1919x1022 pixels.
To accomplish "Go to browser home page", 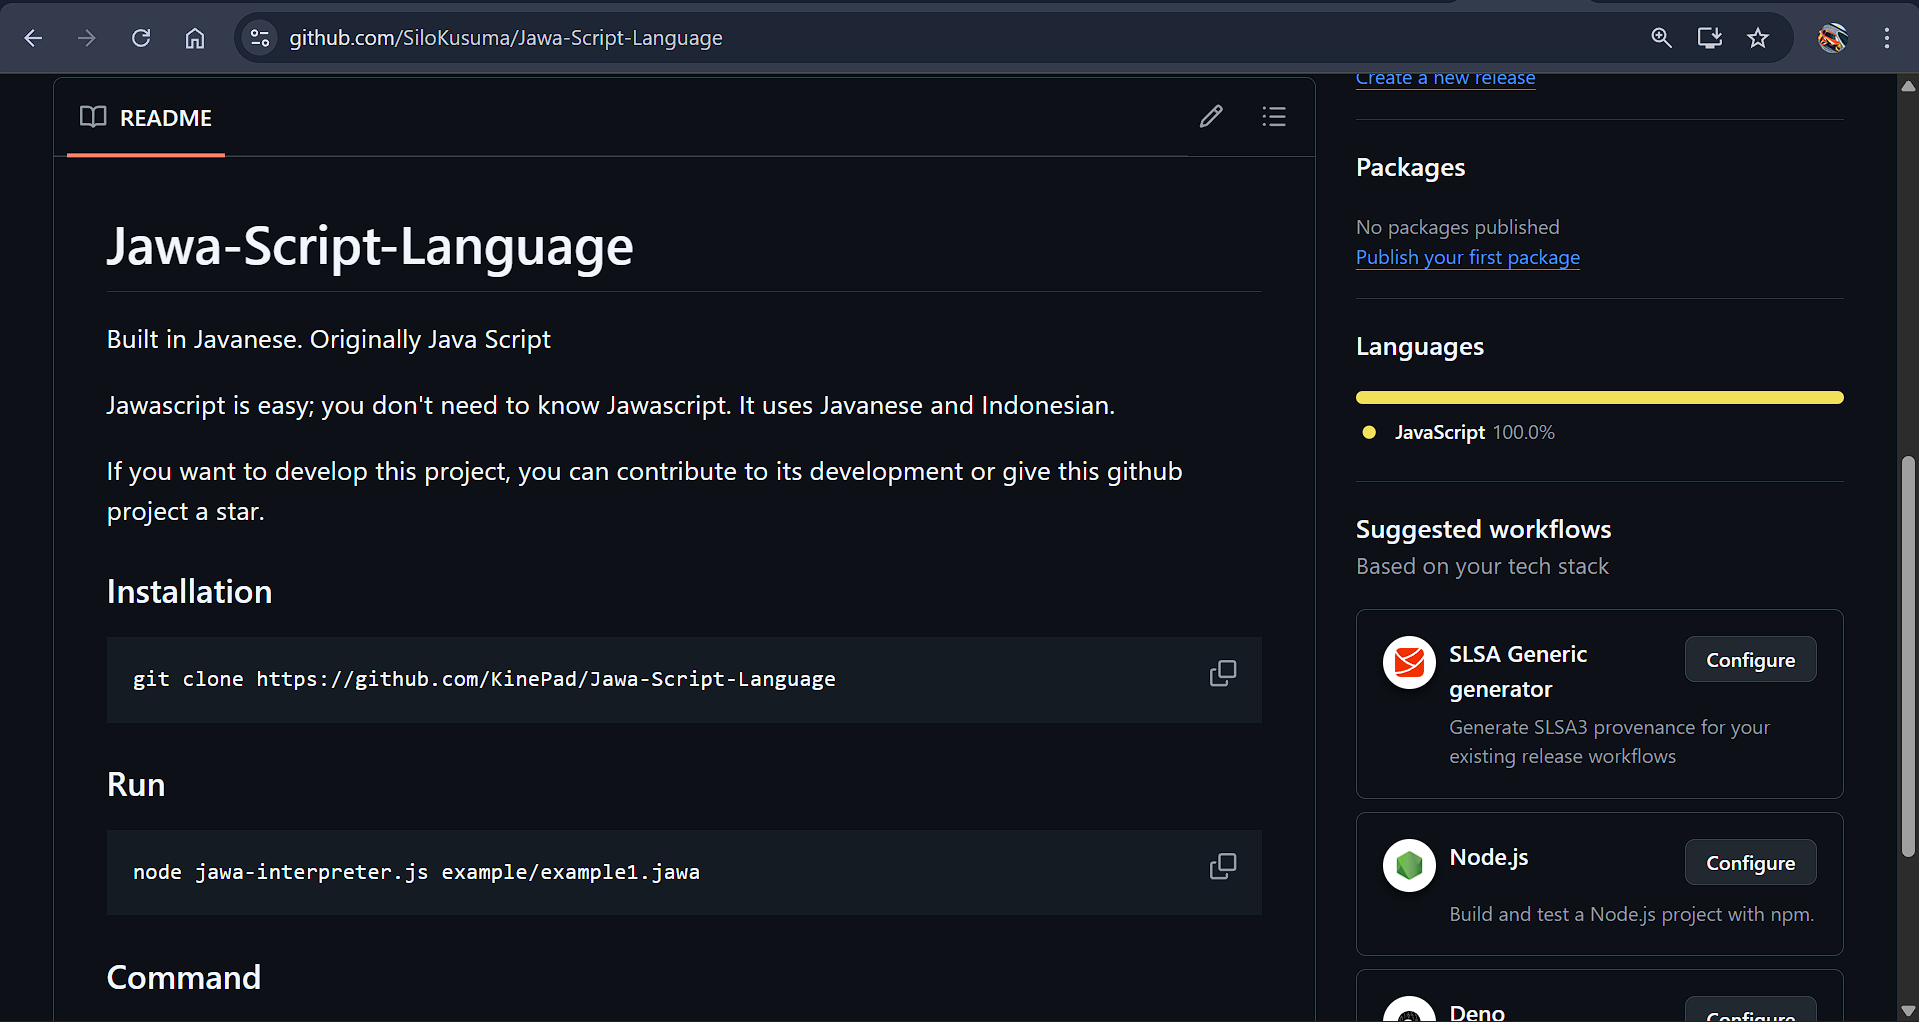I will (195, 38).
